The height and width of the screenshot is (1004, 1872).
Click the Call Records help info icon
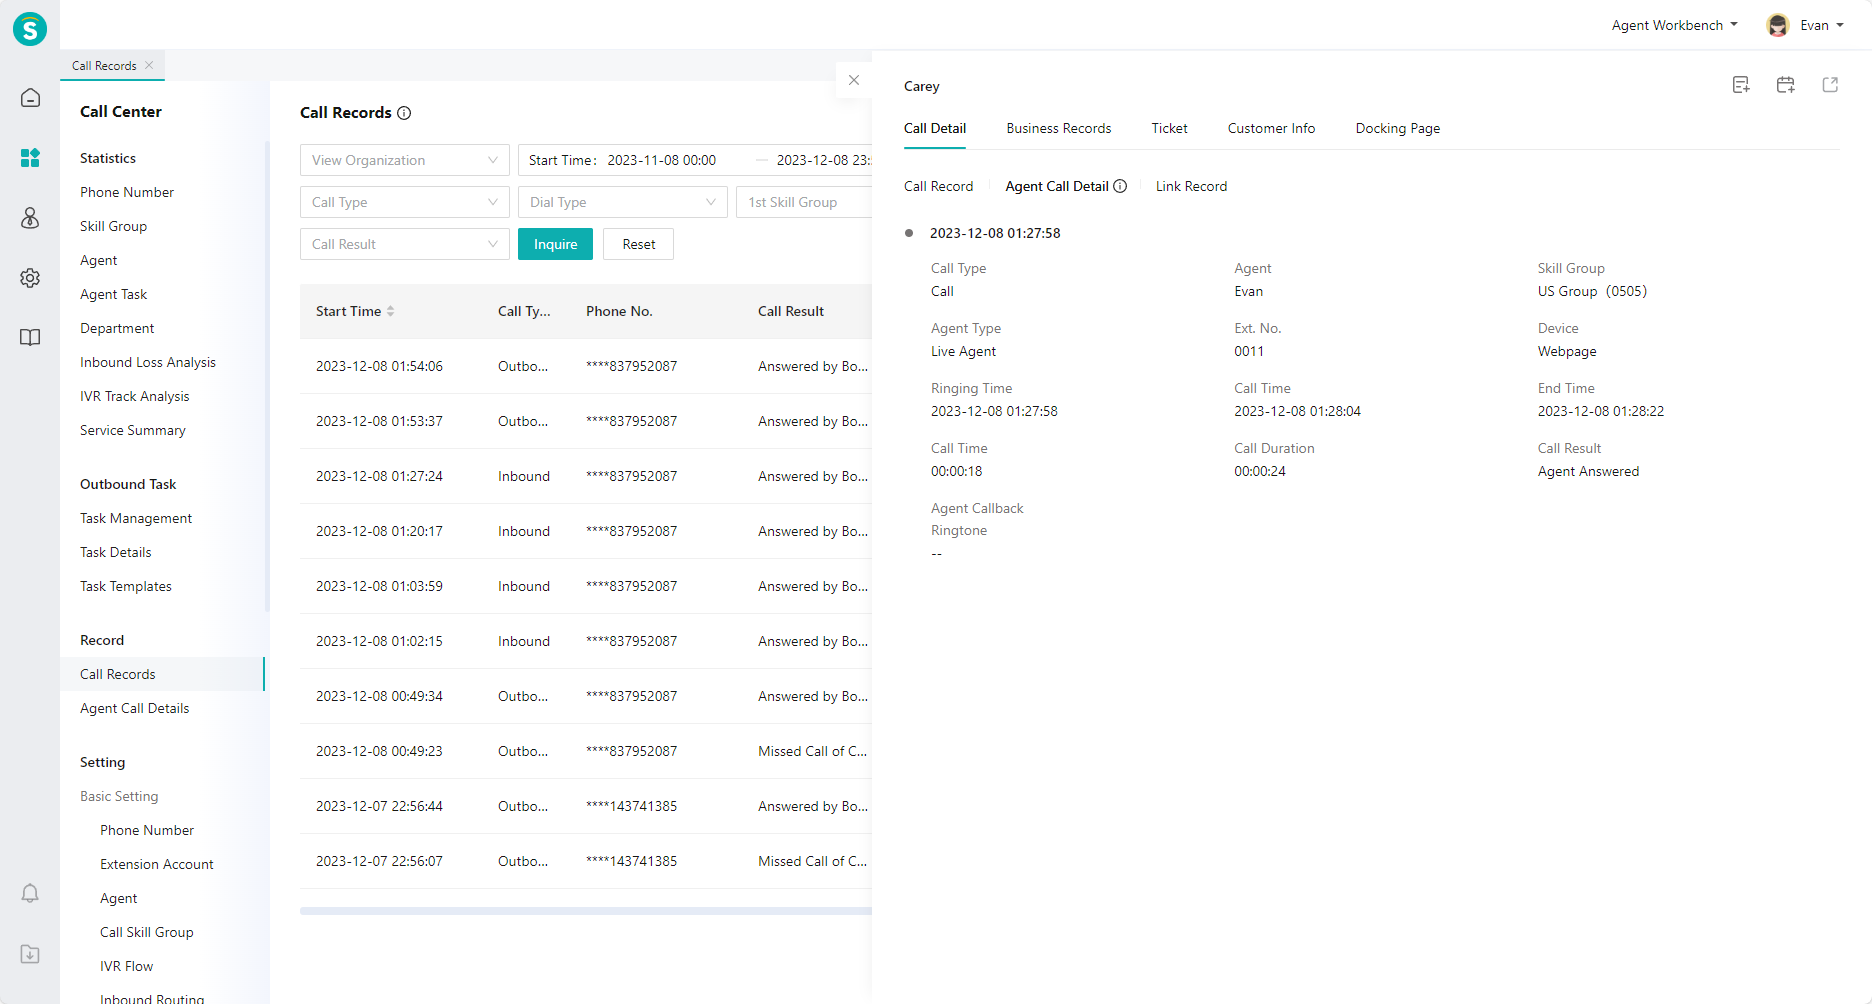coord(404,113)
